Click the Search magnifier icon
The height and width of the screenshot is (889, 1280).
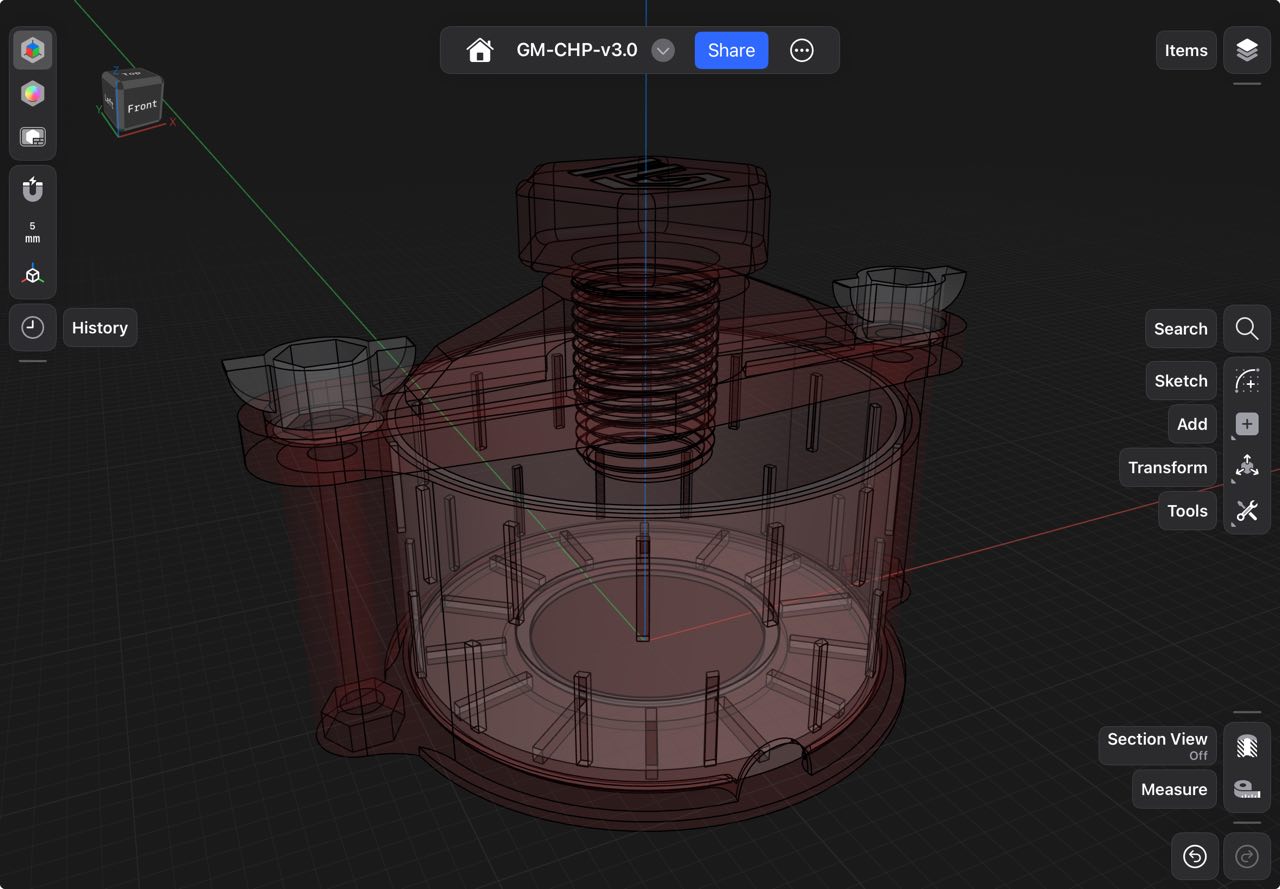(1246, 329)
